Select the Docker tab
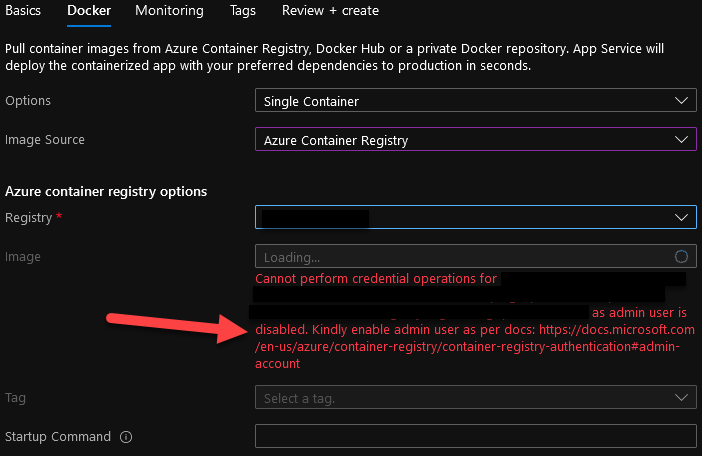The width and height of the screenshot is (702, 456). [x=89, y=11]
